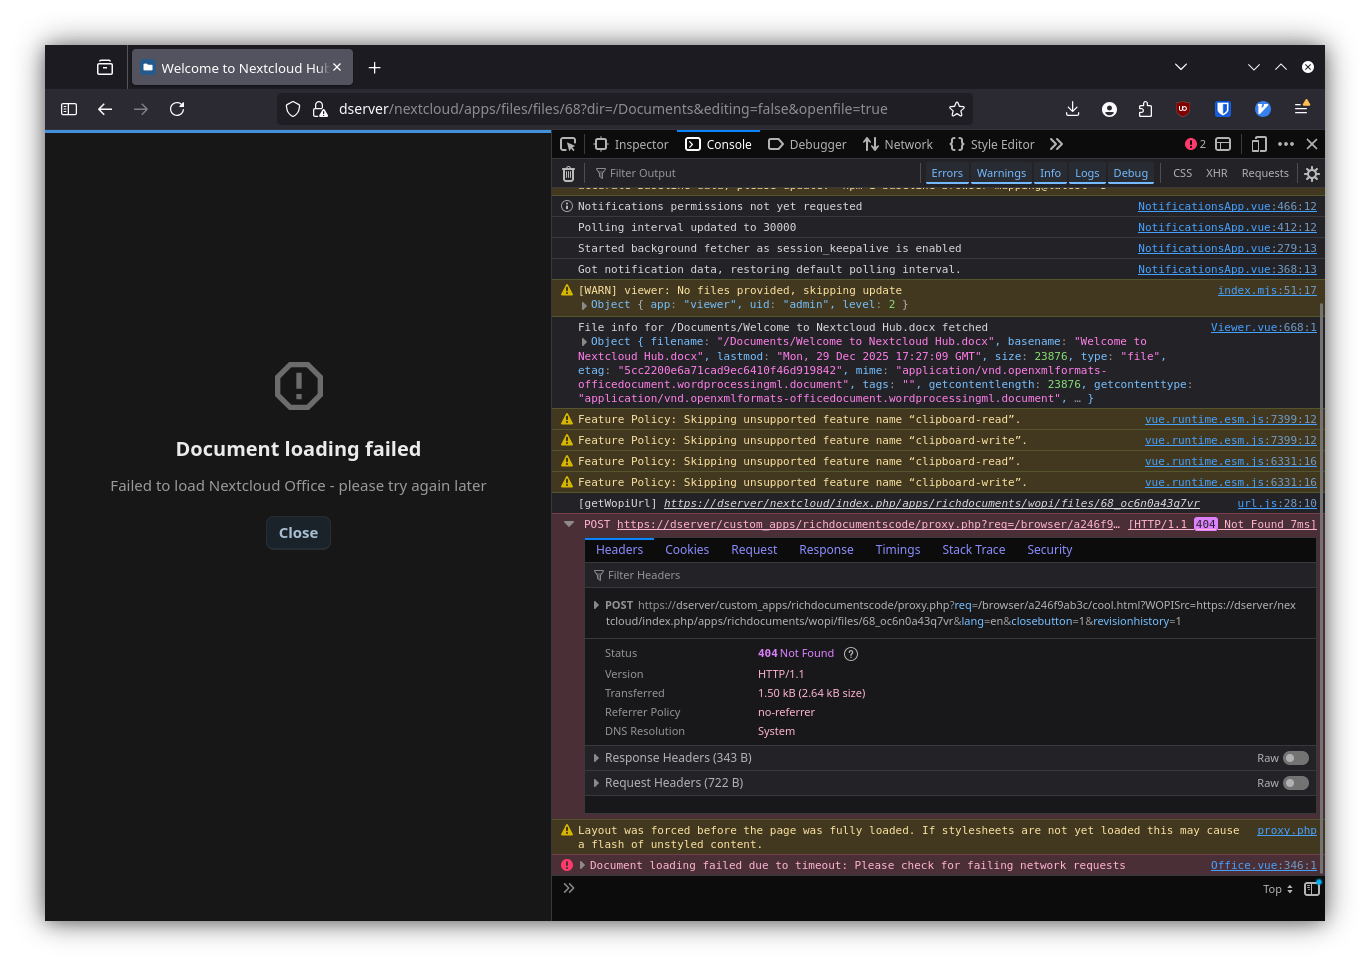1370x966 pixels.
Task: Open the Stack Trace tab
Action: (x=973, y=550)
